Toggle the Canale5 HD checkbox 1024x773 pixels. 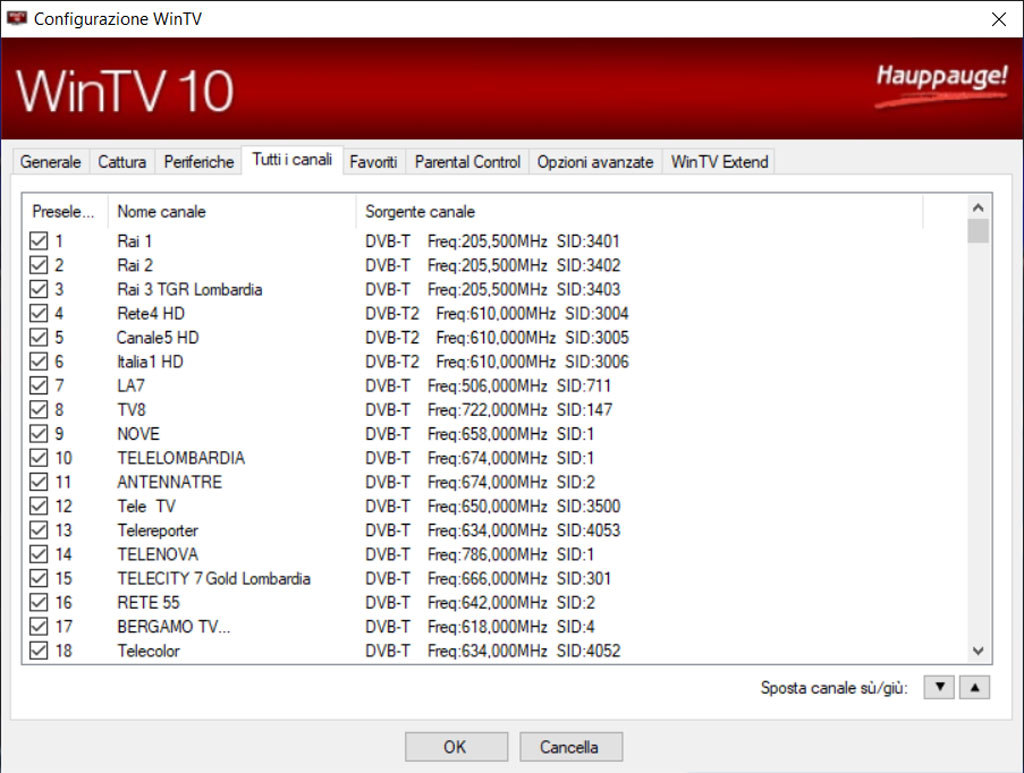coord(39,338)
